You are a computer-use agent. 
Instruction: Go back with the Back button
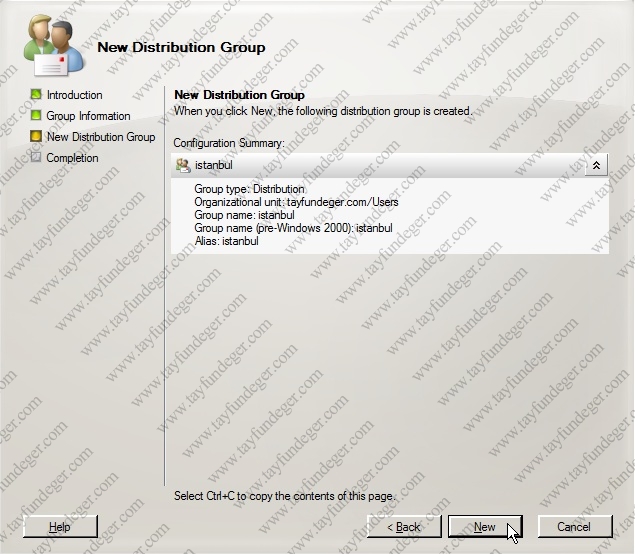pos(404,526)
